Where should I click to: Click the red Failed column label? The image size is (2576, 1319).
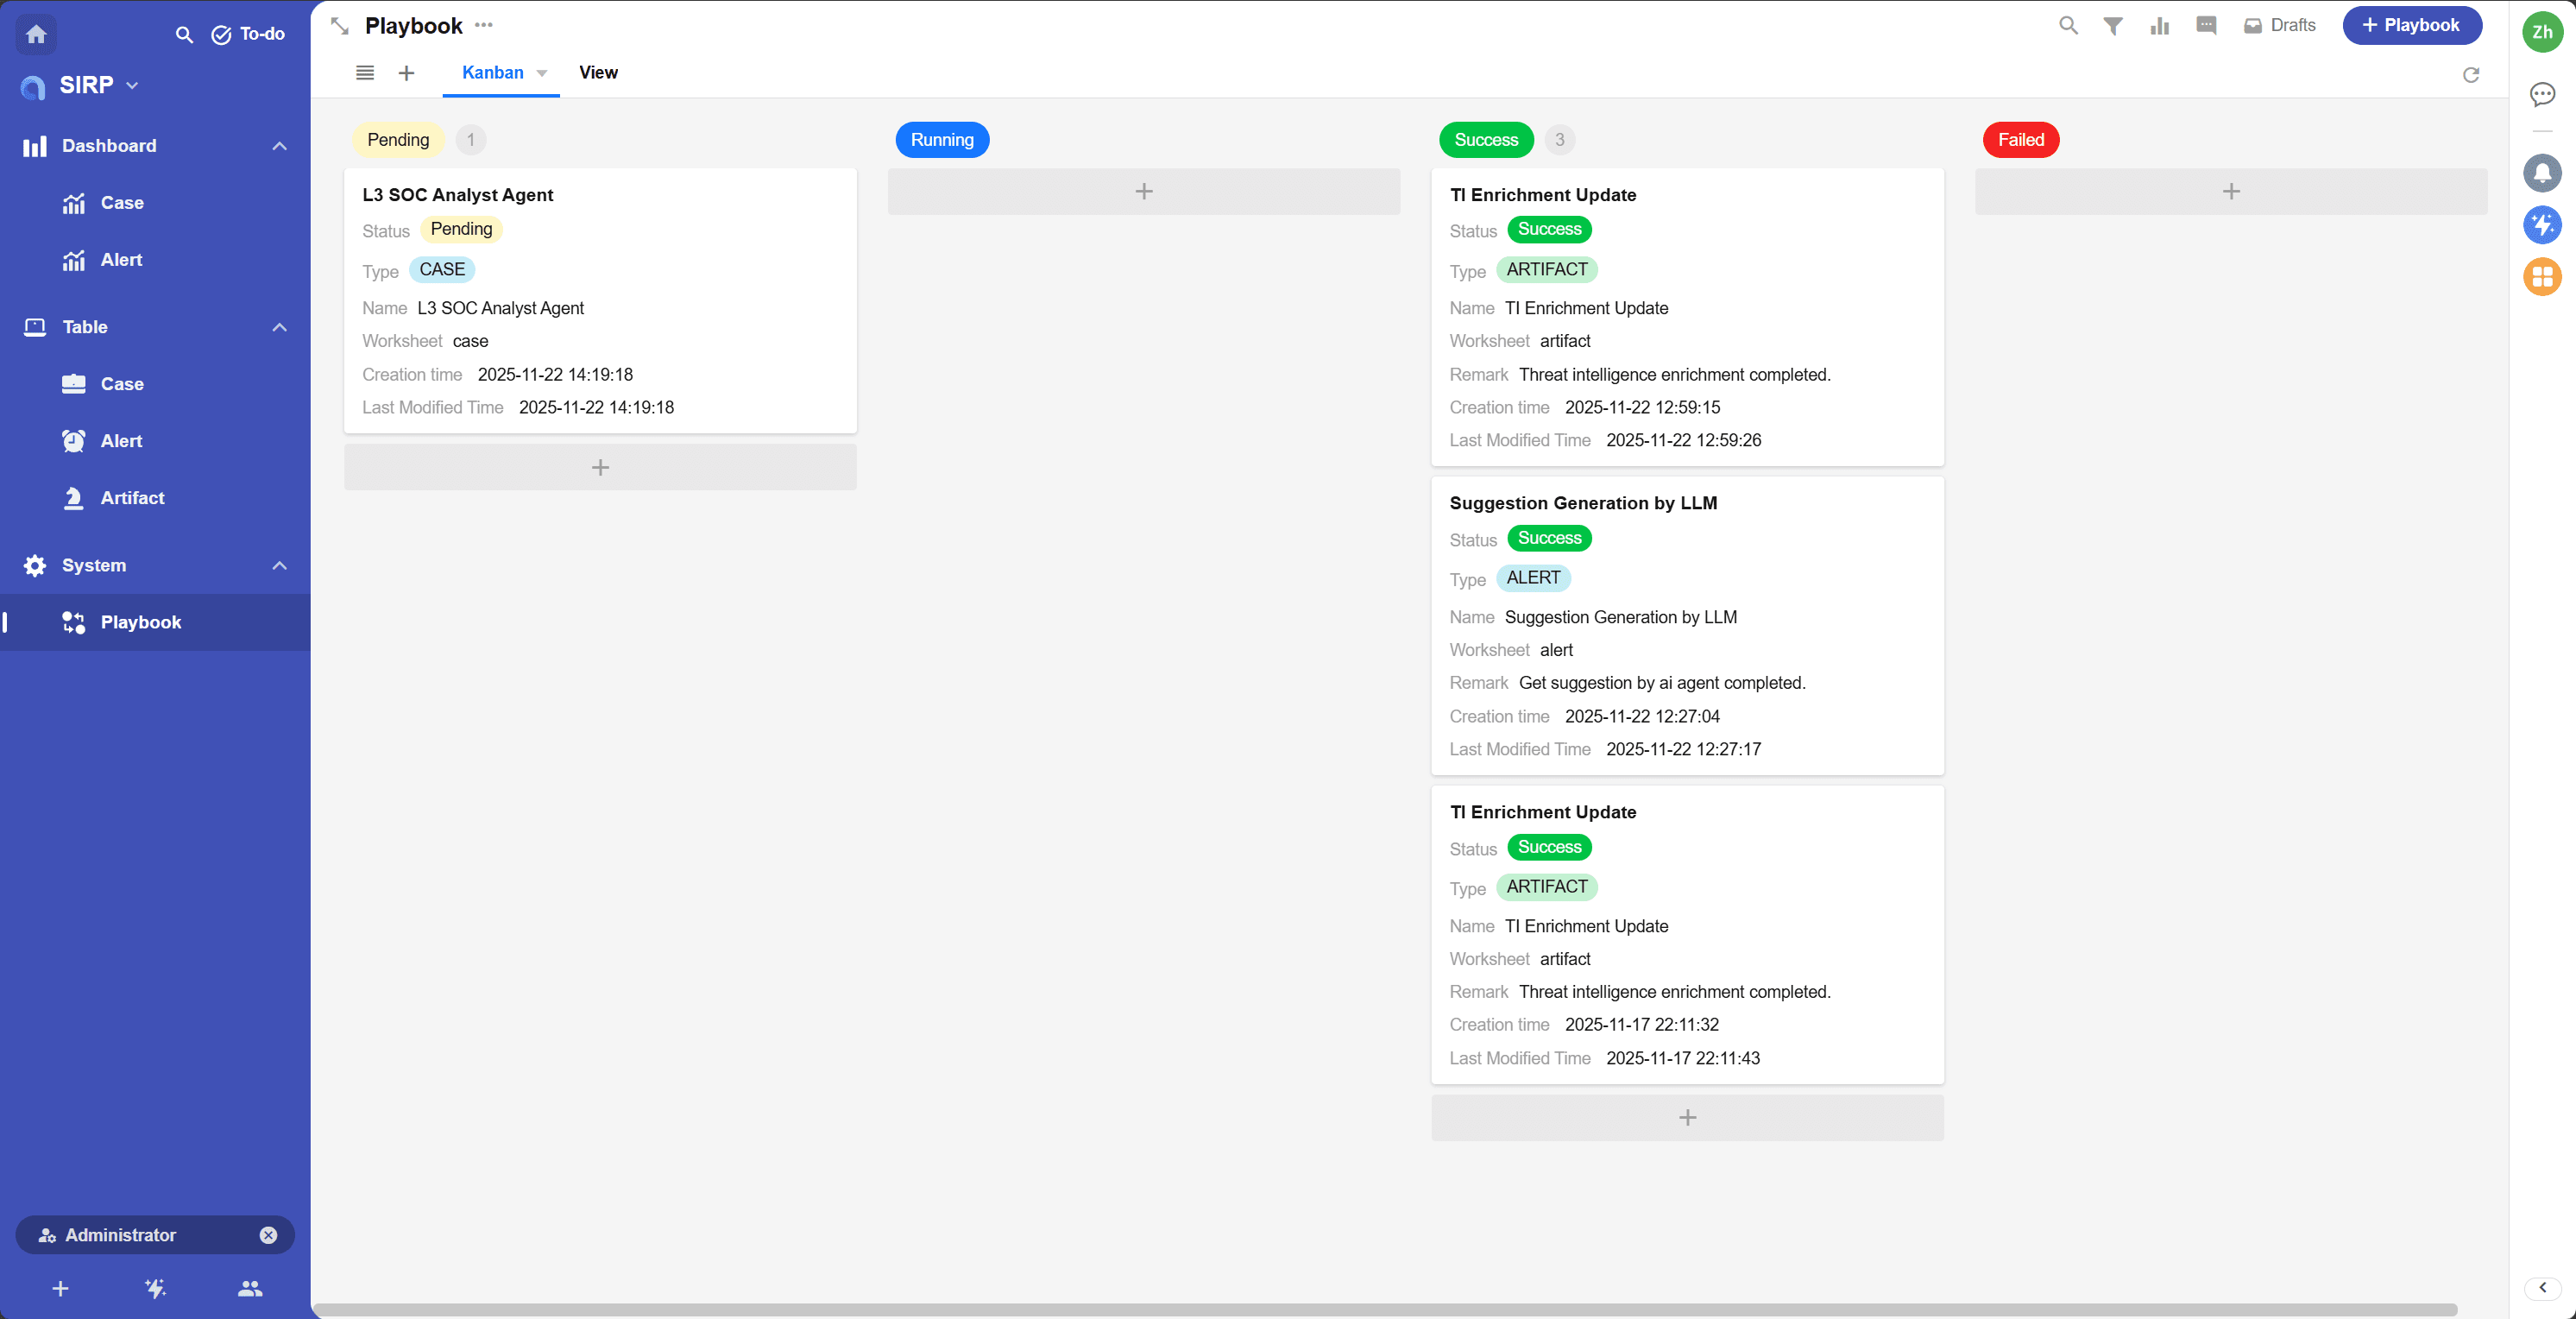point(2020,140)
